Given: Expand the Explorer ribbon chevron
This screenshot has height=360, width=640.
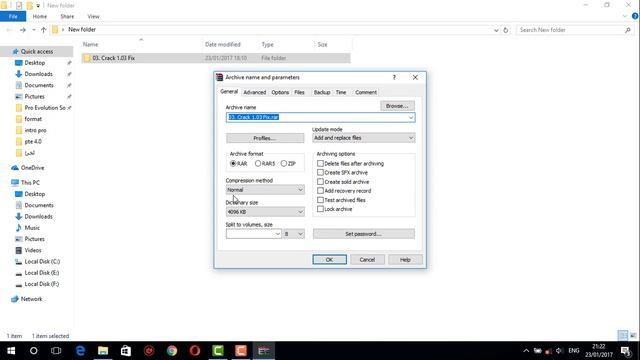Looking at the screenshot, I should (624, 16).
